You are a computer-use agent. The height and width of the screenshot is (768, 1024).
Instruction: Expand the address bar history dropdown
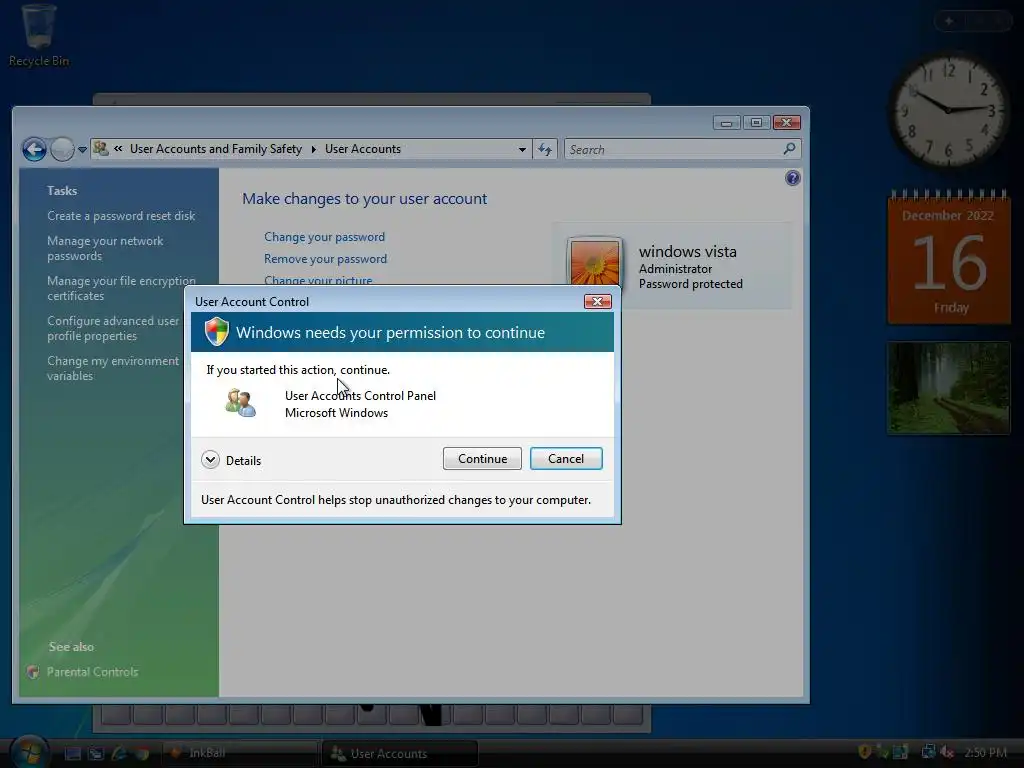coord(522,150)
